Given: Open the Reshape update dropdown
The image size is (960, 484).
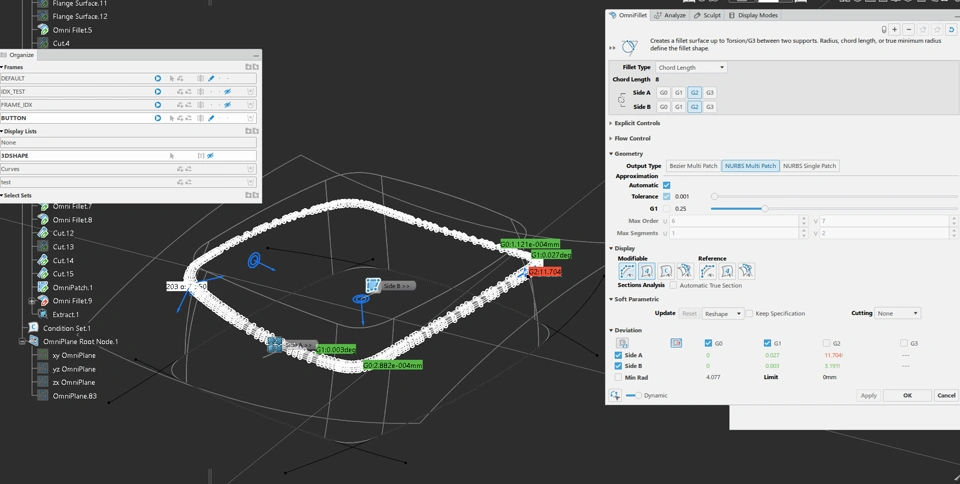Looking at the screenshot, I should [x=723, y=313].
